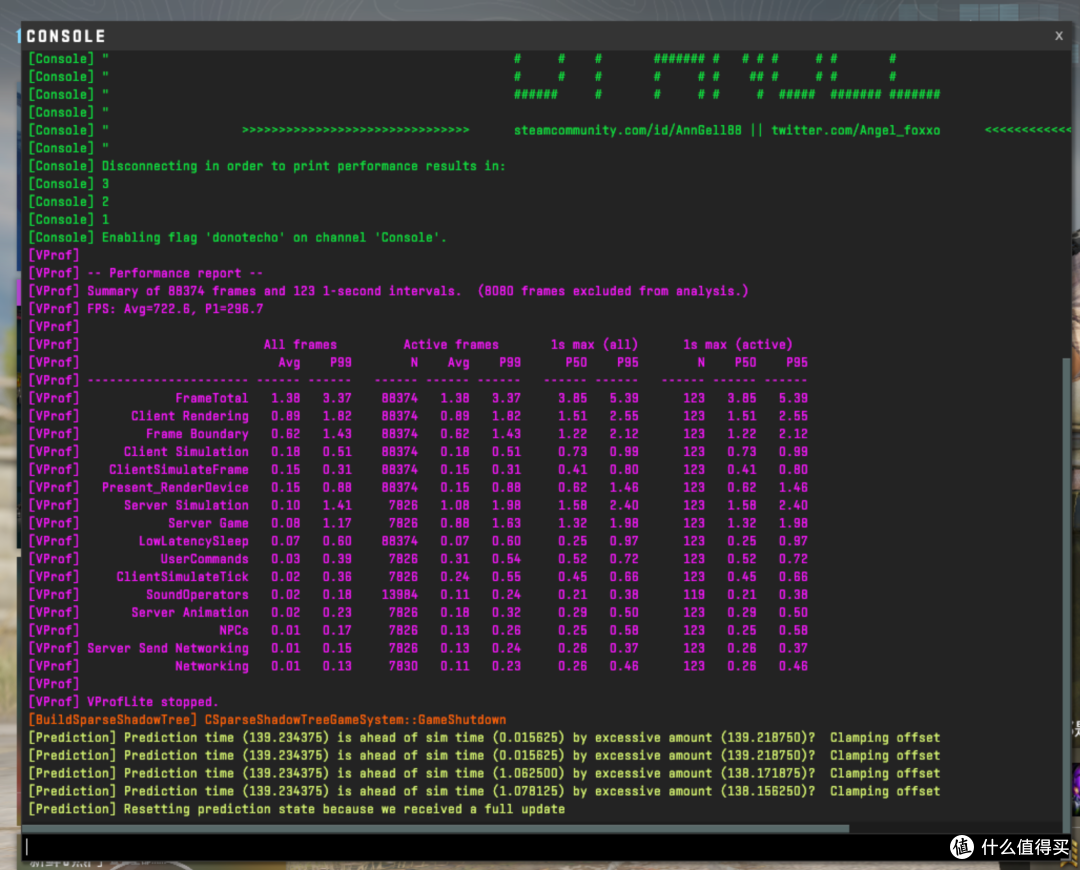Click the ClientSimulateTick row label
Screen dimensions: 1080x870
[183, 577]
